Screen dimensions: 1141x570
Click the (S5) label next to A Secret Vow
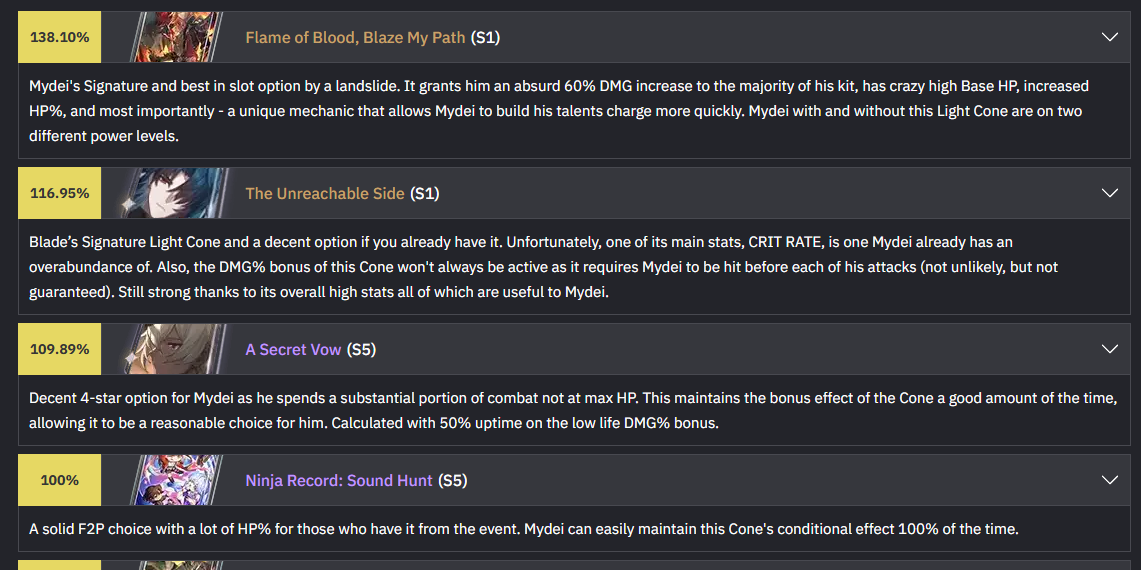point(362,349)
